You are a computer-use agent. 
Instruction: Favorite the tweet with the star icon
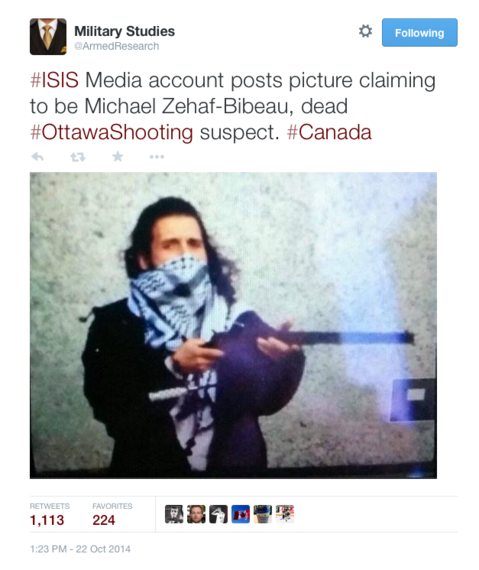[x=117, y=157]
